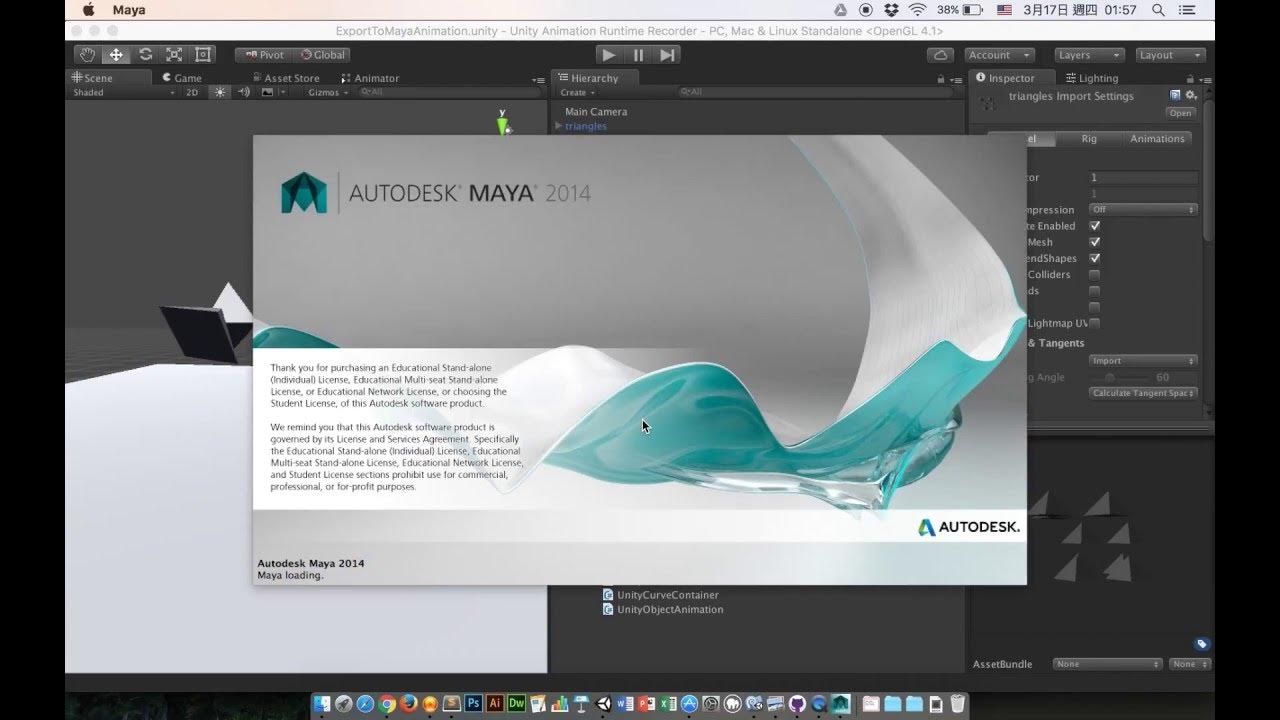Select Main Camera in Hierarchy
The image size is (1280, 720).
[596, 112]
